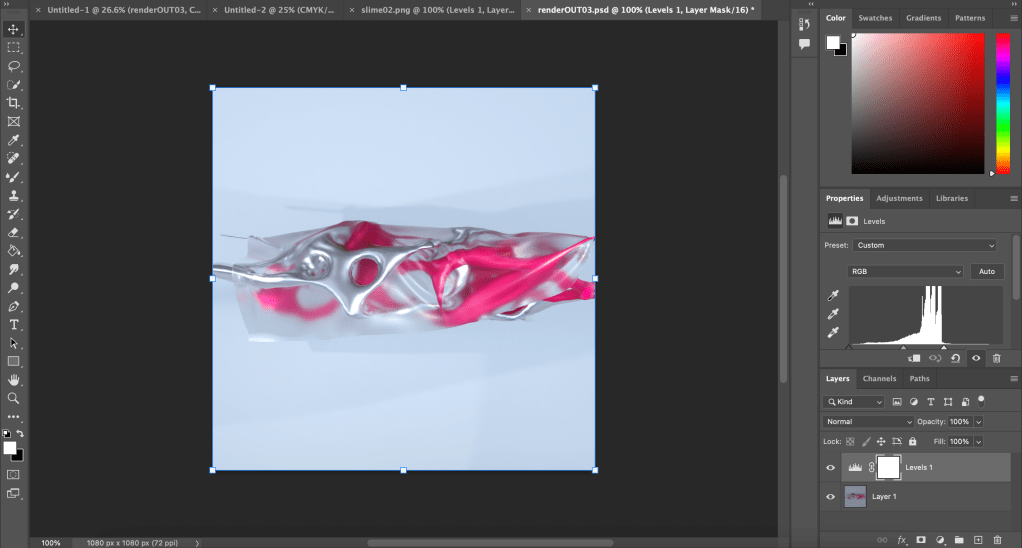
Task: Expand the RGB channel dropdown
Action: pos(905,271)
